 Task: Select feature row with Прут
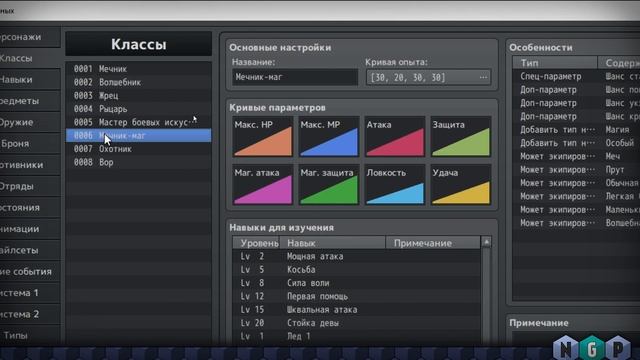pos(576,170)
